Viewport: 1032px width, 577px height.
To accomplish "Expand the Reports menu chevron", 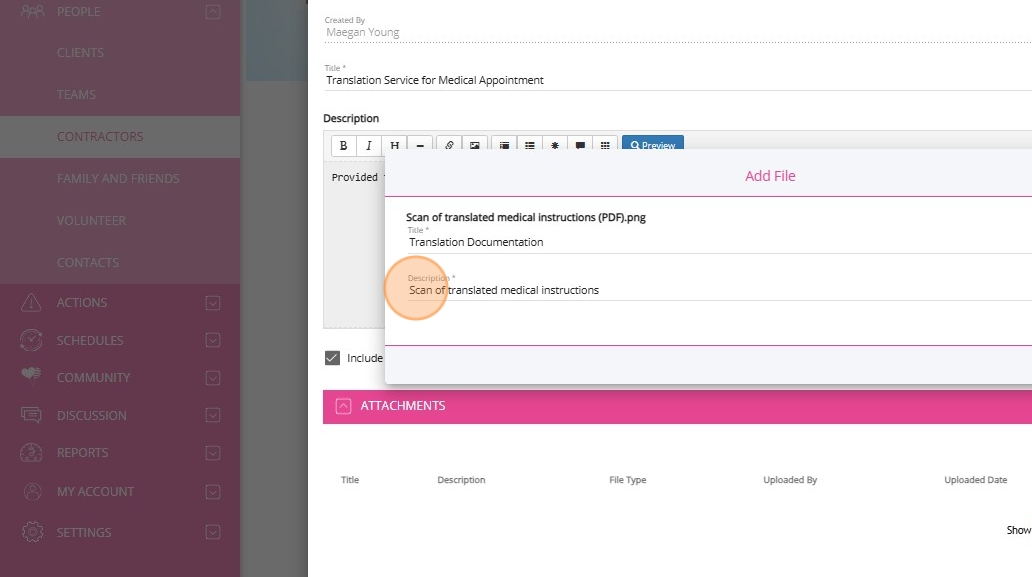I will click(213, 453).
